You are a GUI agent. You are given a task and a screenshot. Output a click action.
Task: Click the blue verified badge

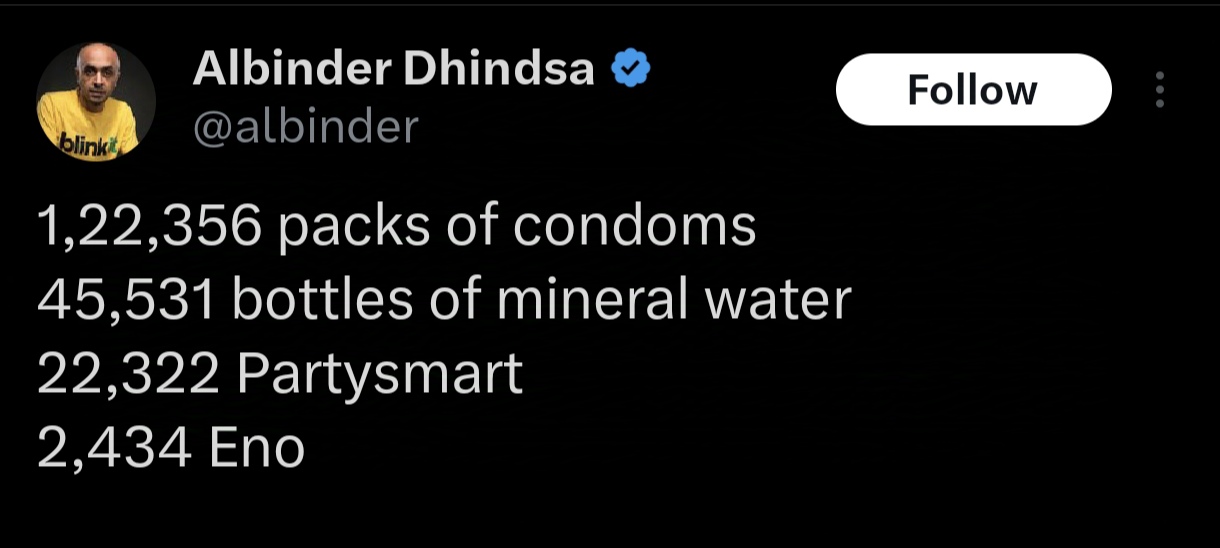coord(631,68)
